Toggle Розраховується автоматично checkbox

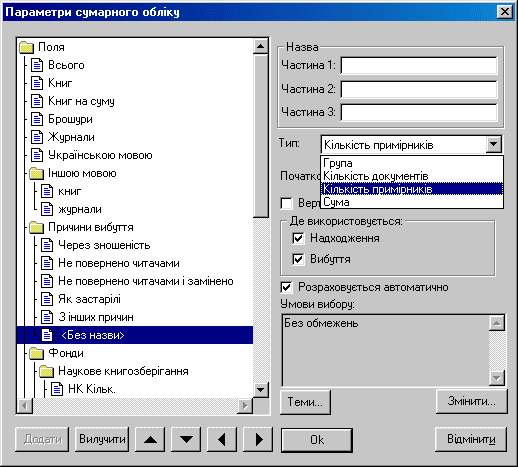[x=287, y=287]
